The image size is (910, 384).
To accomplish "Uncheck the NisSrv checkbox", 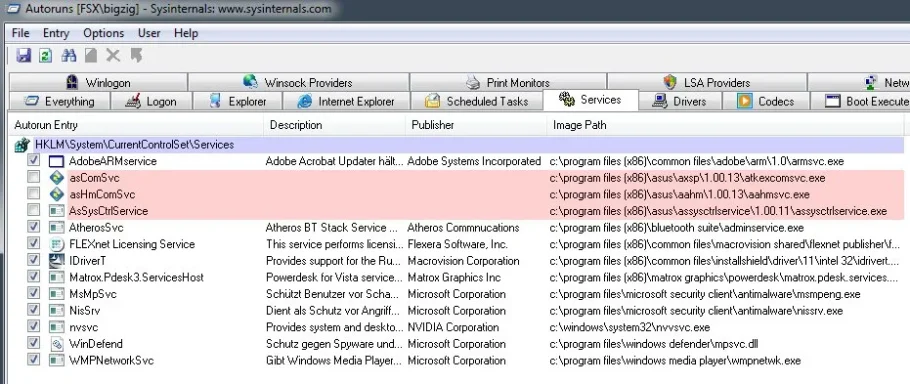I will pos(34,309).
